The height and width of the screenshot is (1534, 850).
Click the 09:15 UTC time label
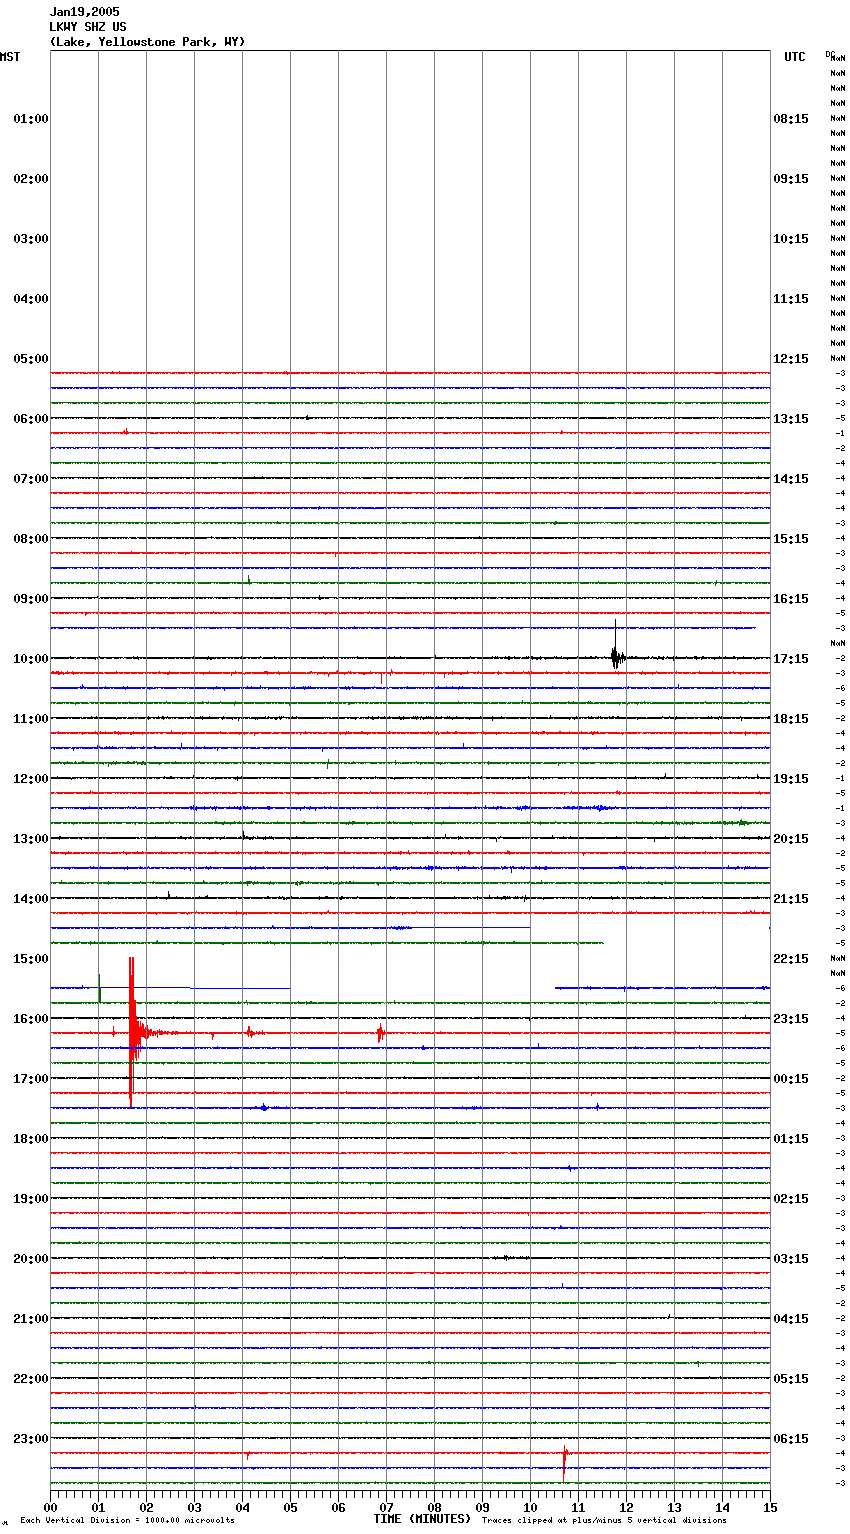(791, 179)
